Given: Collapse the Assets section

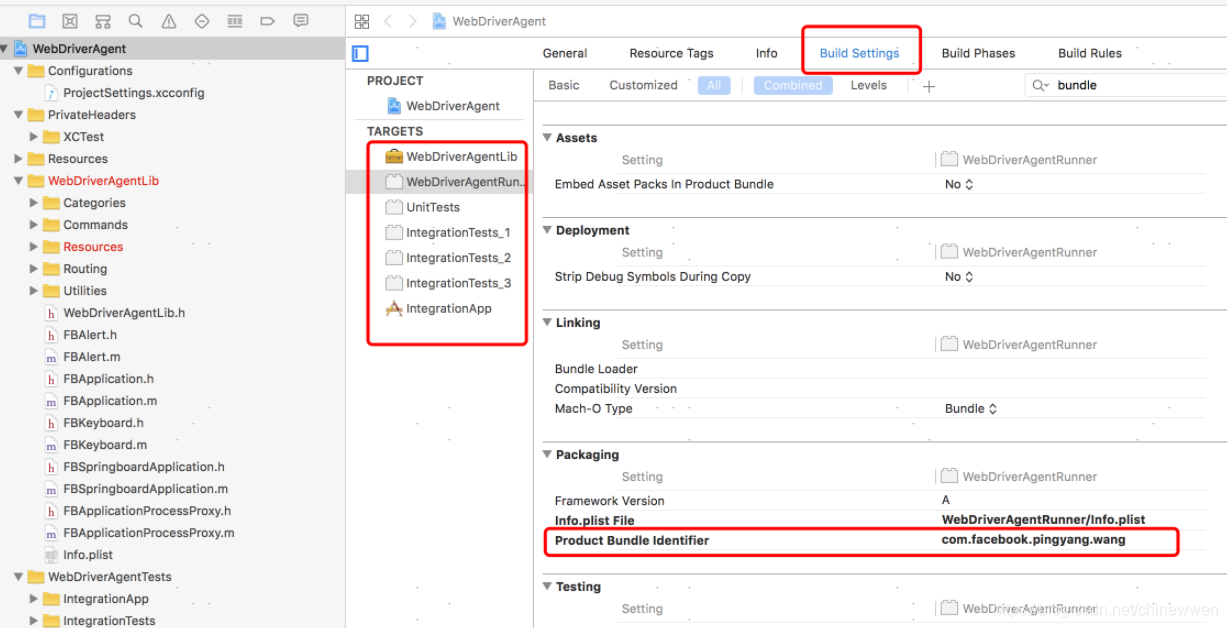Looking at the screenshot, I should [547, 138].
